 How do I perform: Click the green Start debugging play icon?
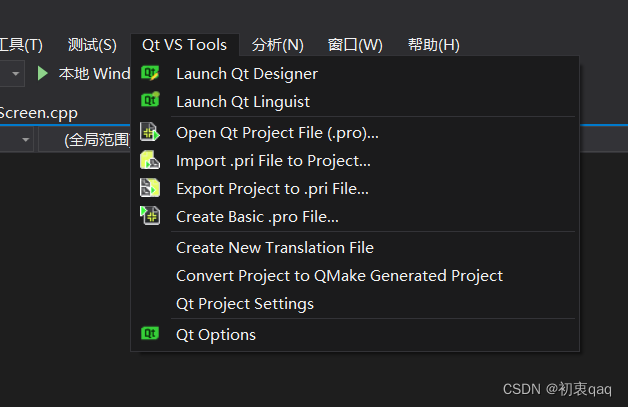coord(42,73)
